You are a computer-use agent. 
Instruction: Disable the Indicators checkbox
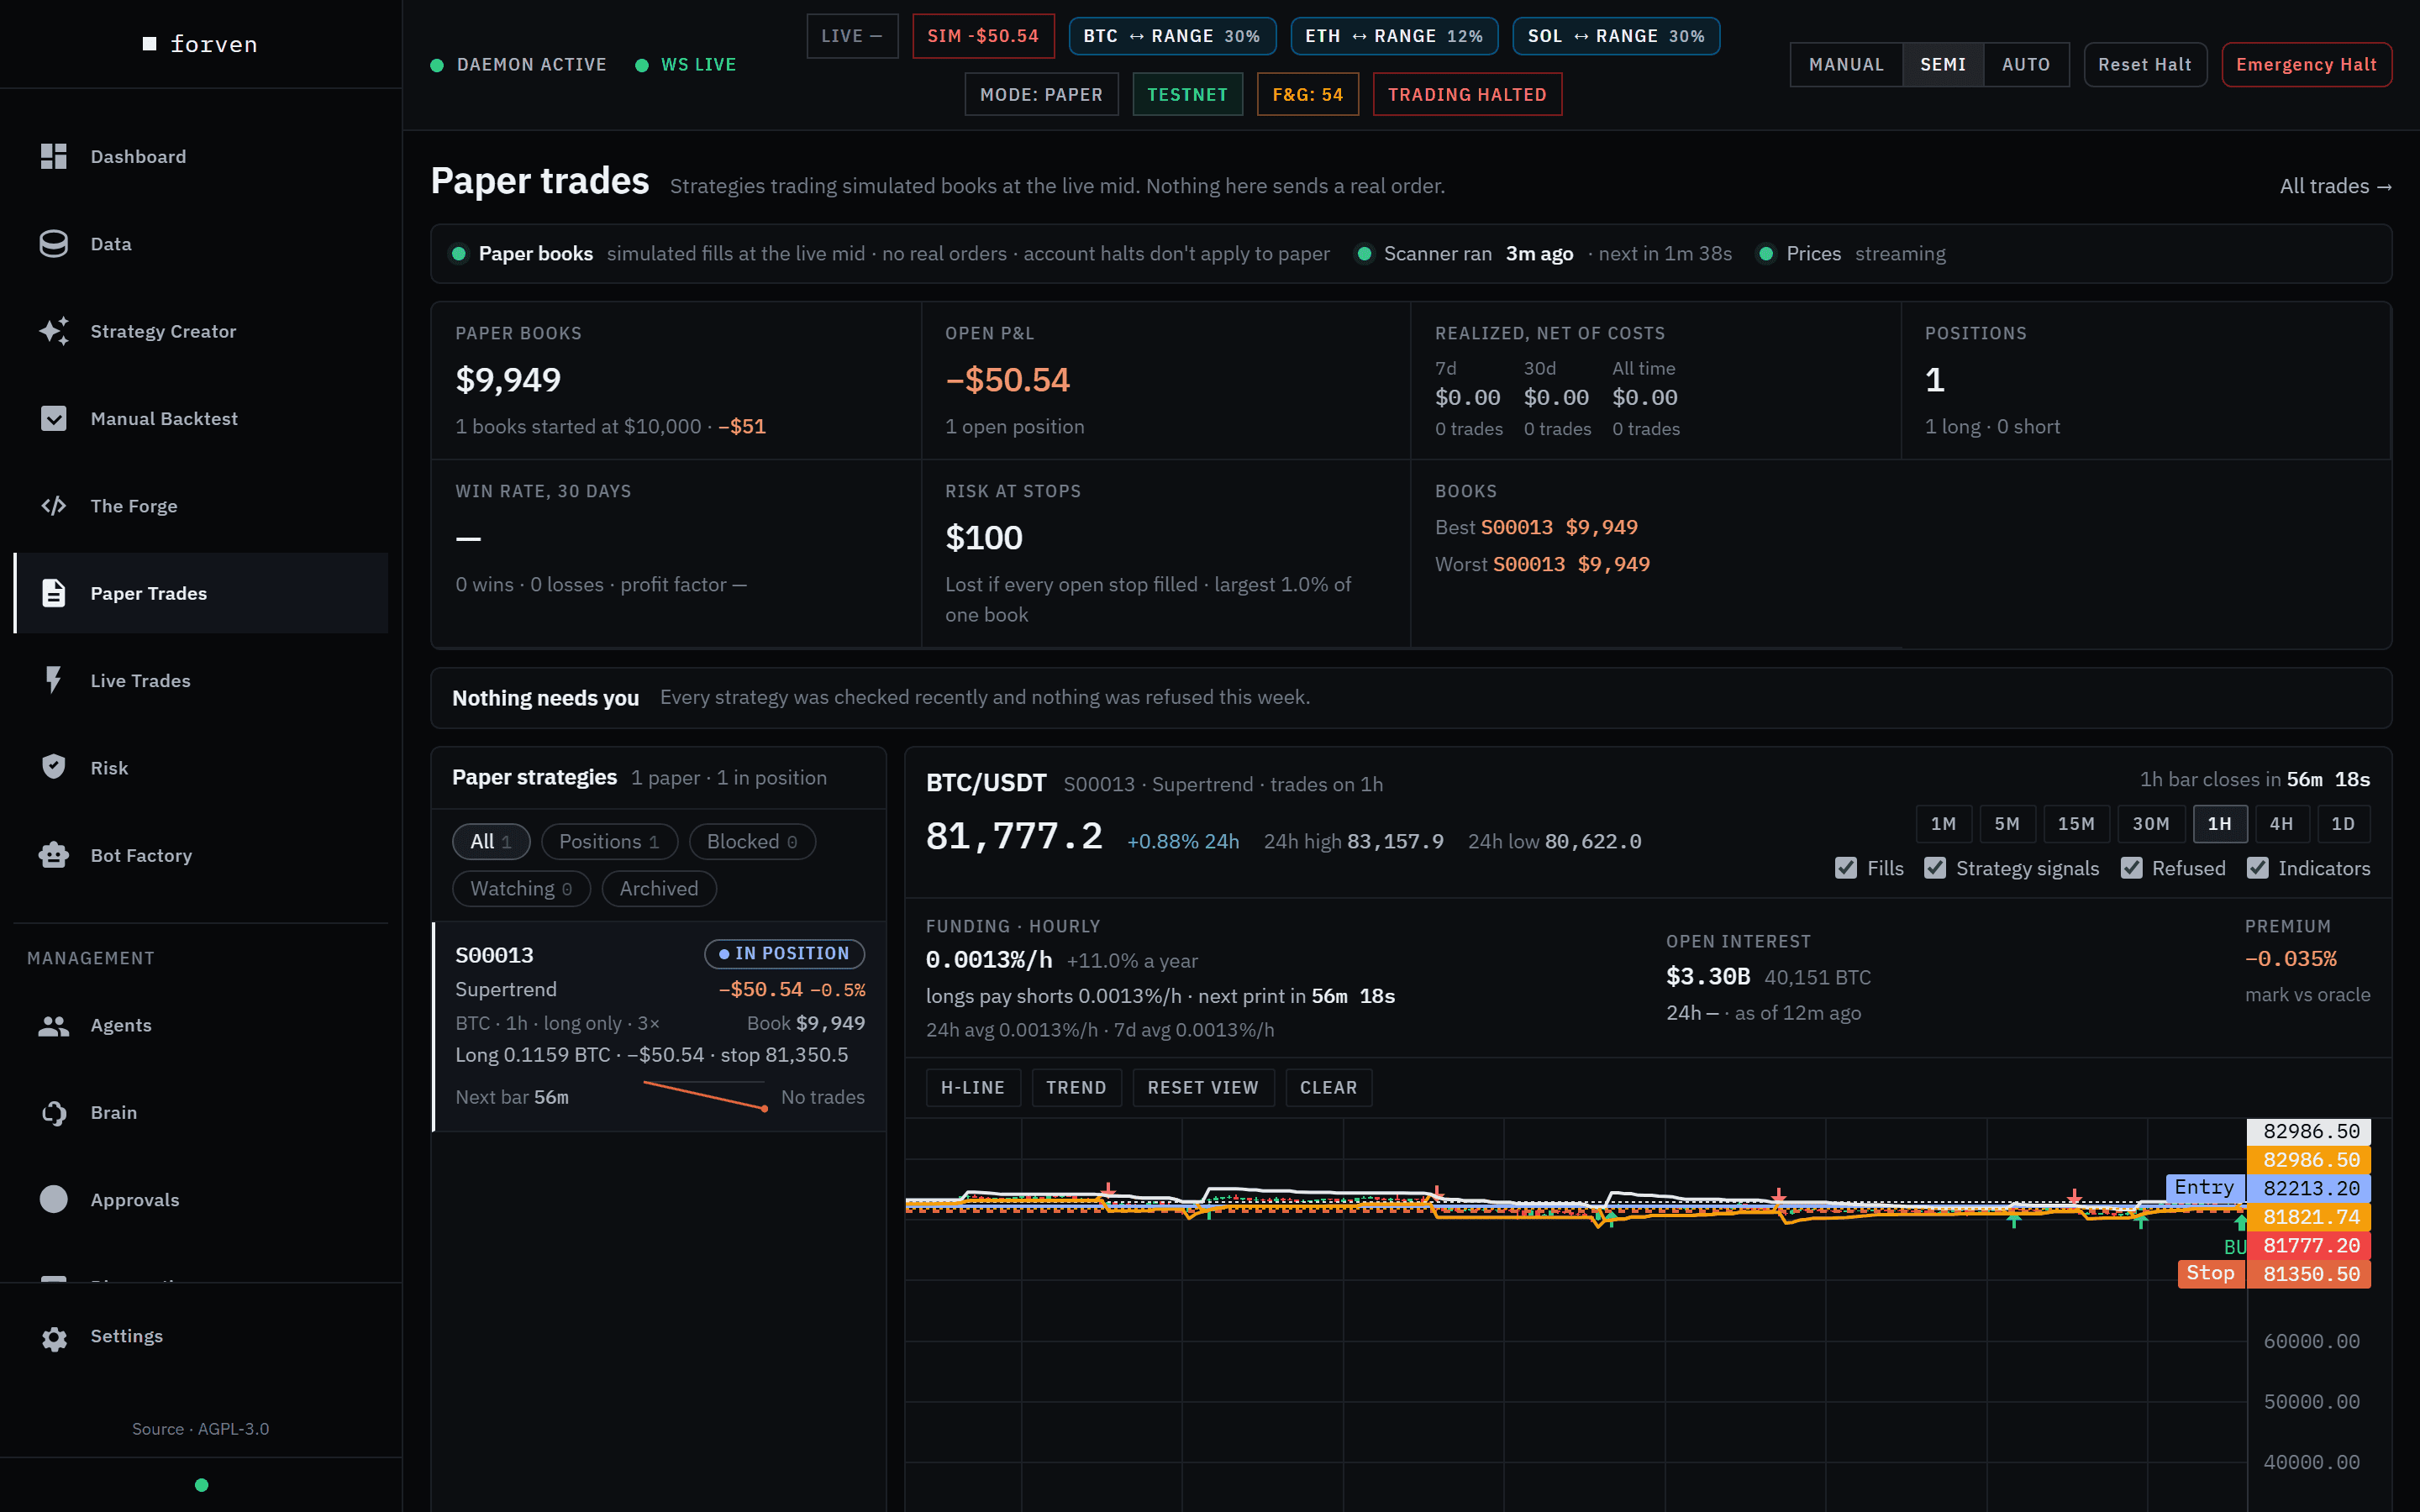click(2257, 868)
